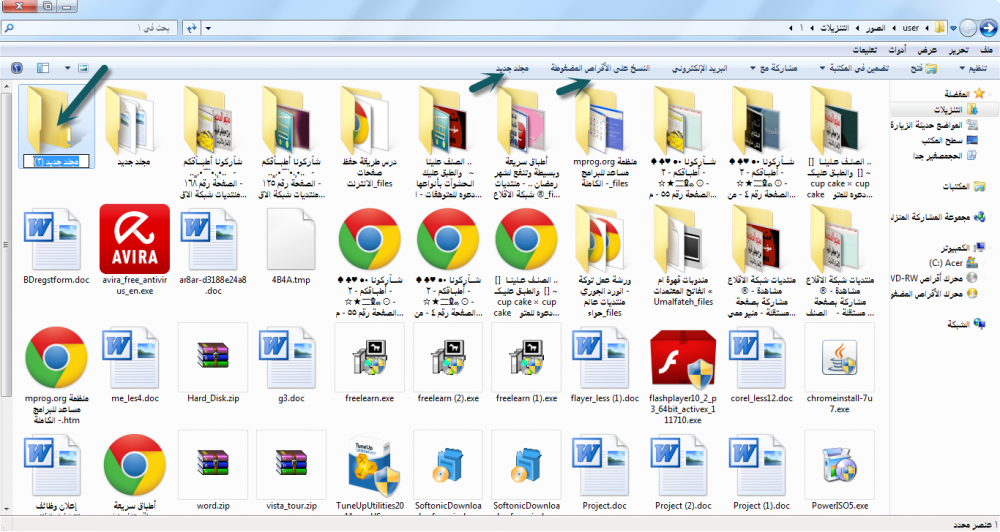Click the مجلد جديد (New folder) toolbar button
1000x532 pixels.
[x=514, y=68]
